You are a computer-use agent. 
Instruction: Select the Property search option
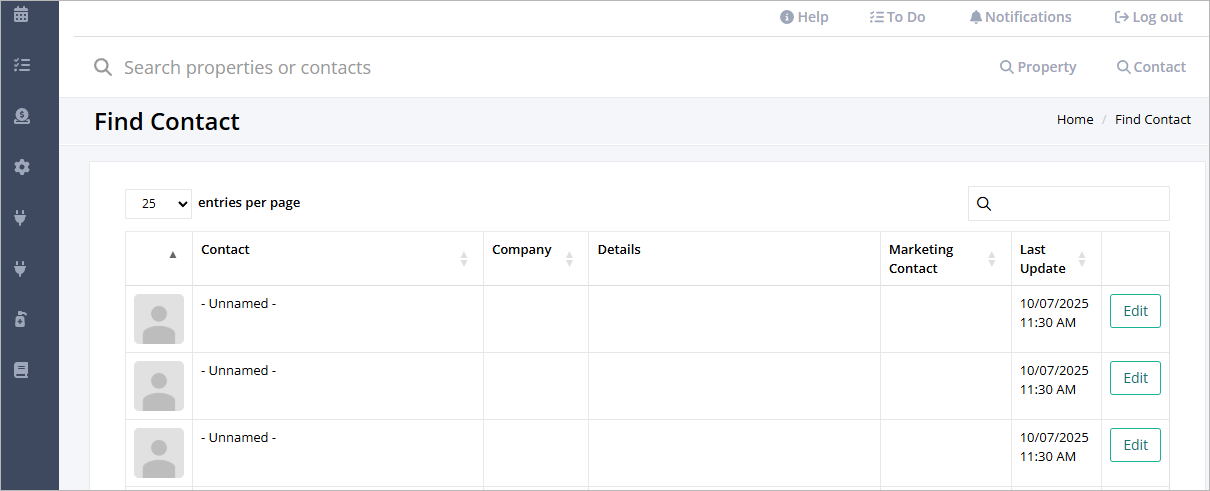[x=1038, y=67]
